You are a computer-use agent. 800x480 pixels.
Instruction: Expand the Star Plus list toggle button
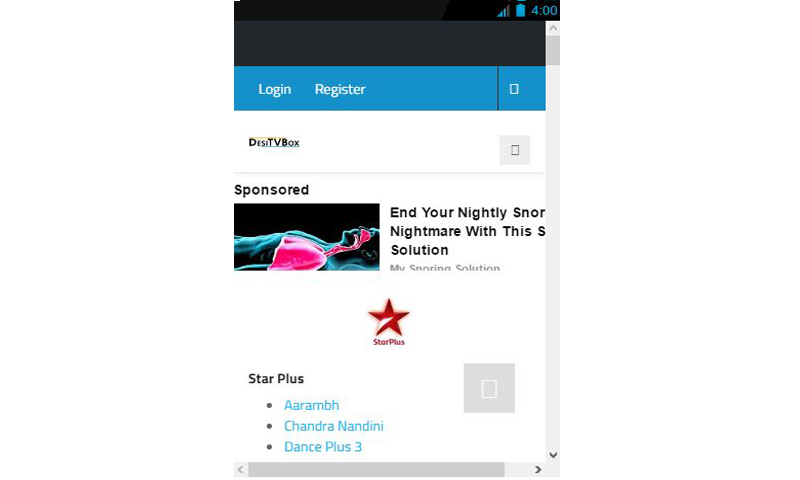(x=489, y=388)
